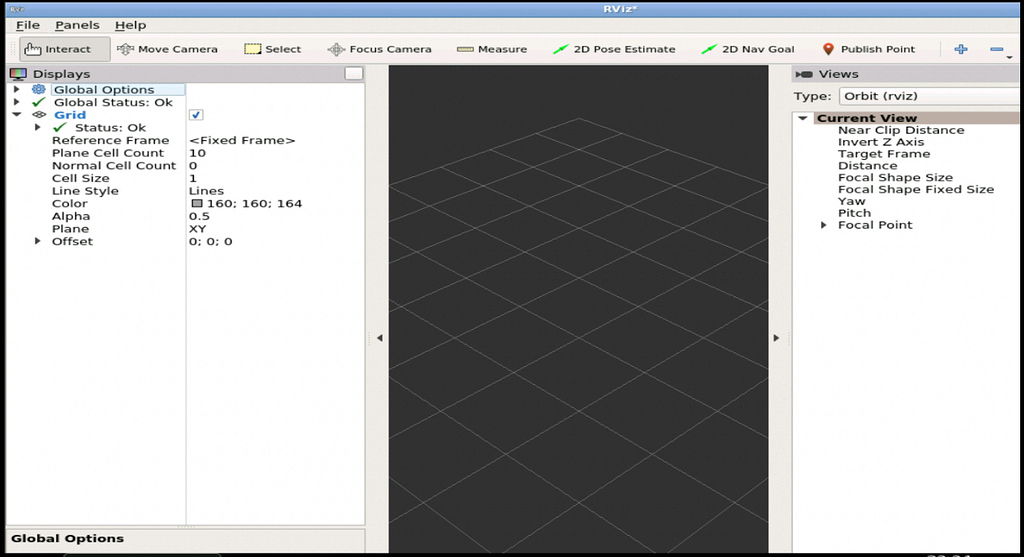
Task: Click the Displays panel float button
Action: point(353,74)
